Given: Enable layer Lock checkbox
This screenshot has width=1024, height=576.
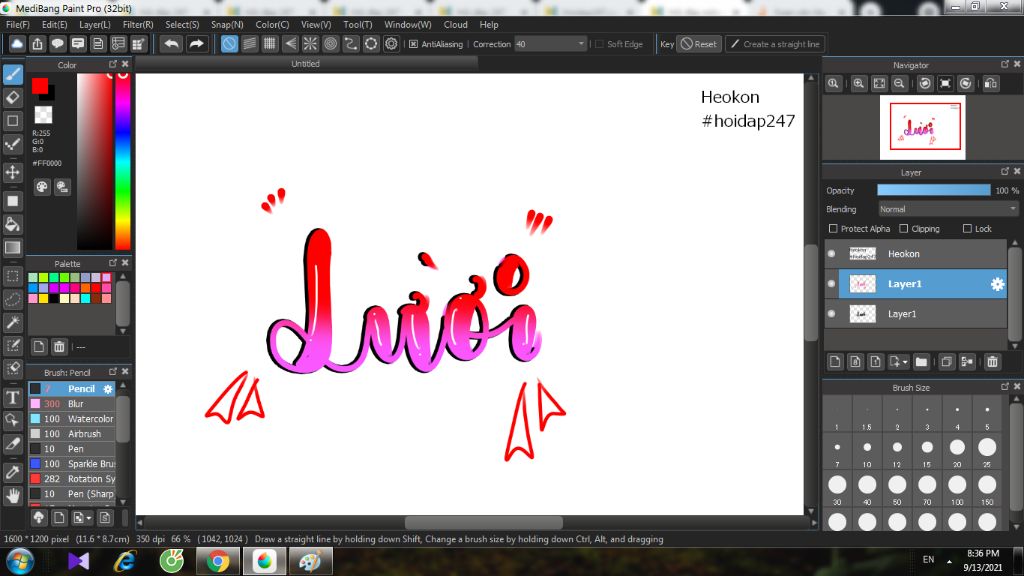Looking at the screenshot, I should [967, 229].
